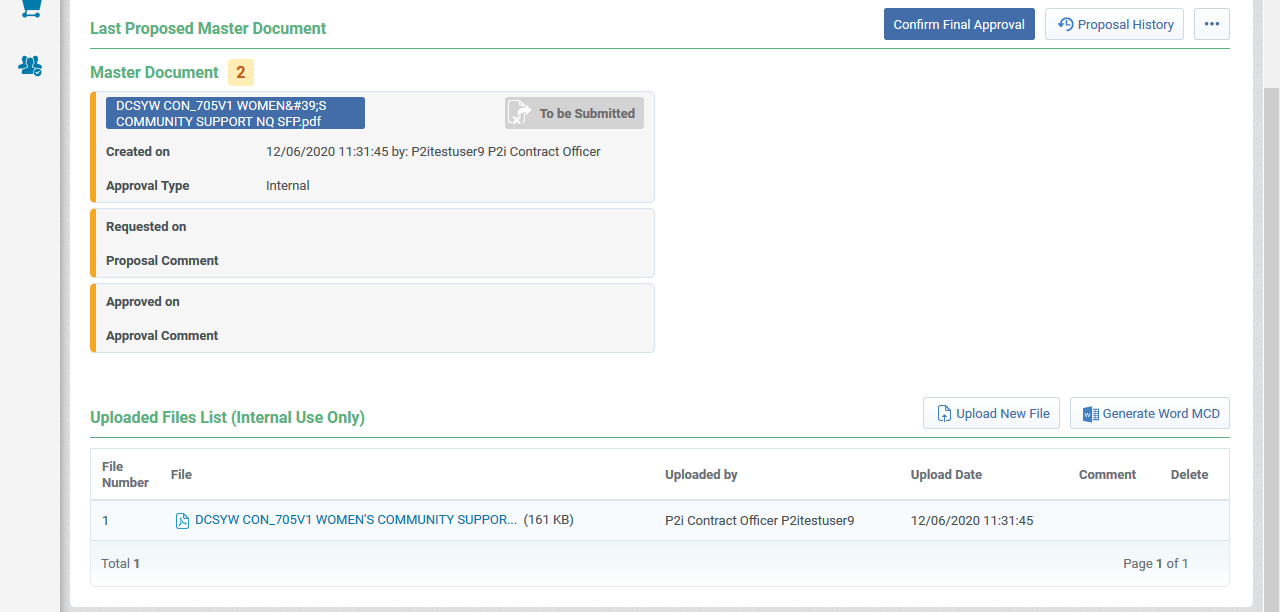Click the Delete column header
Screen dimensions: 1280x612
tap(1189, 475)
